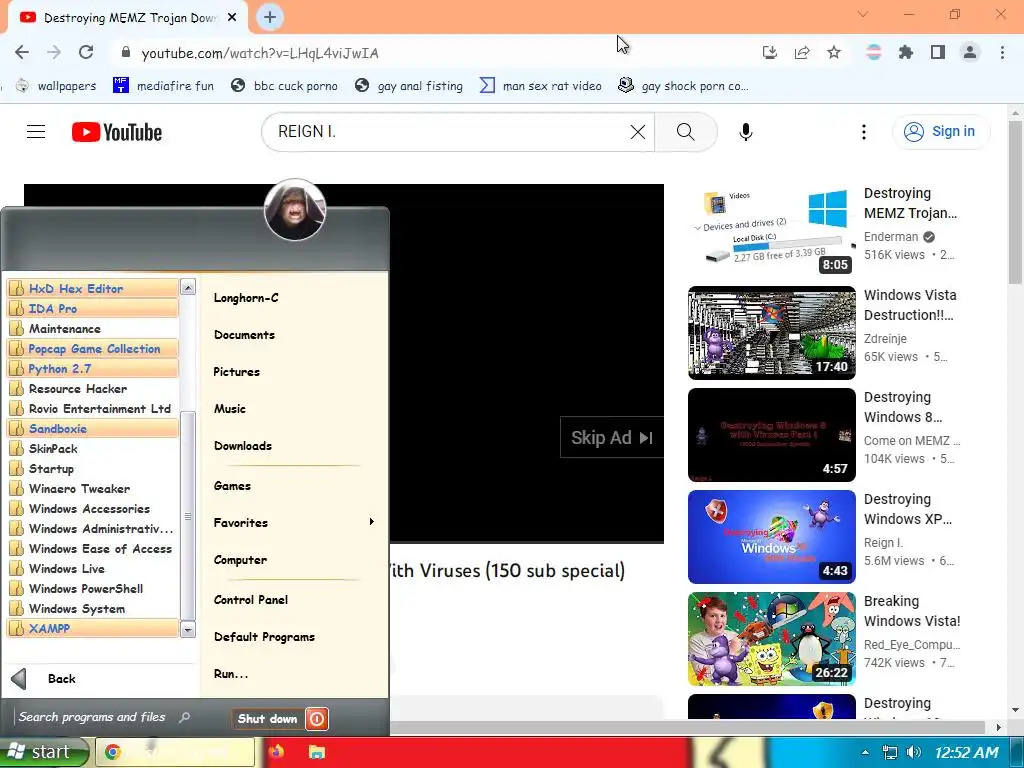Open Firefox from the taskbar
This screenshot has width=1024, height=768.
click(276, 752)
